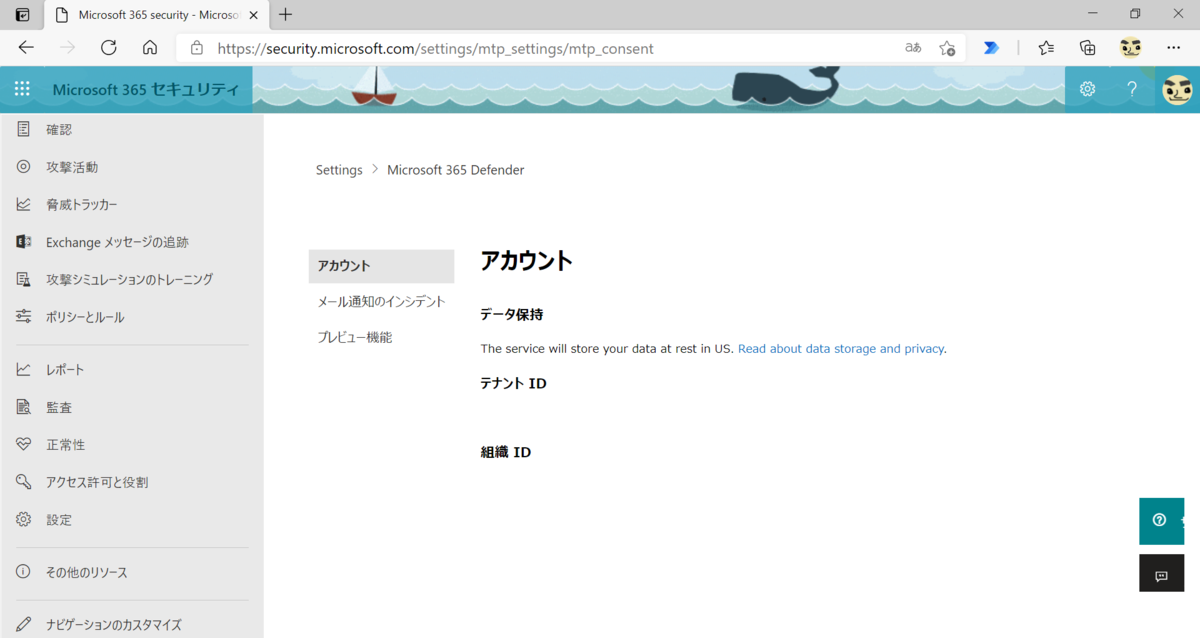The width and height of the screenshot is (1200, 638).
Task: Click the 攻撃活動 sidebar icon
Action: [x=24, y=167]
